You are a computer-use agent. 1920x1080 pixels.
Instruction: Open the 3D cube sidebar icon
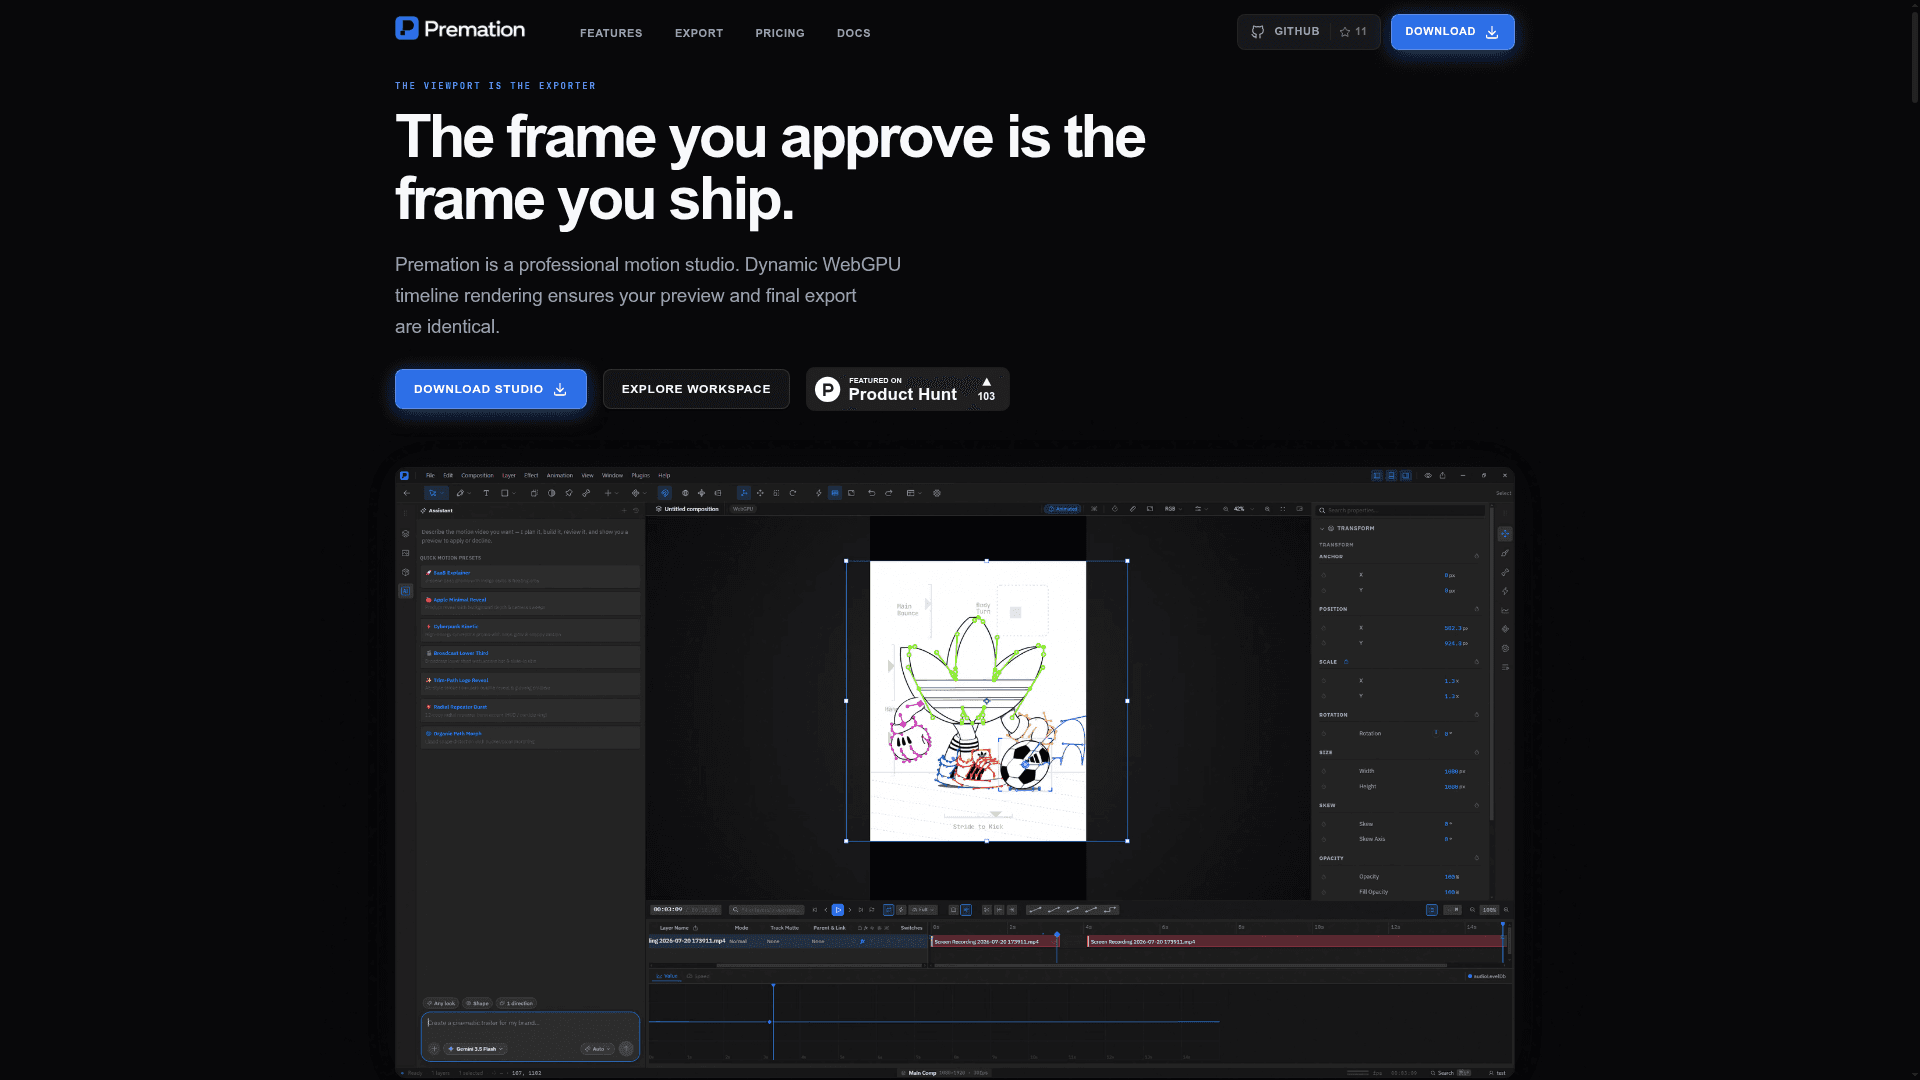pos(405,572)
